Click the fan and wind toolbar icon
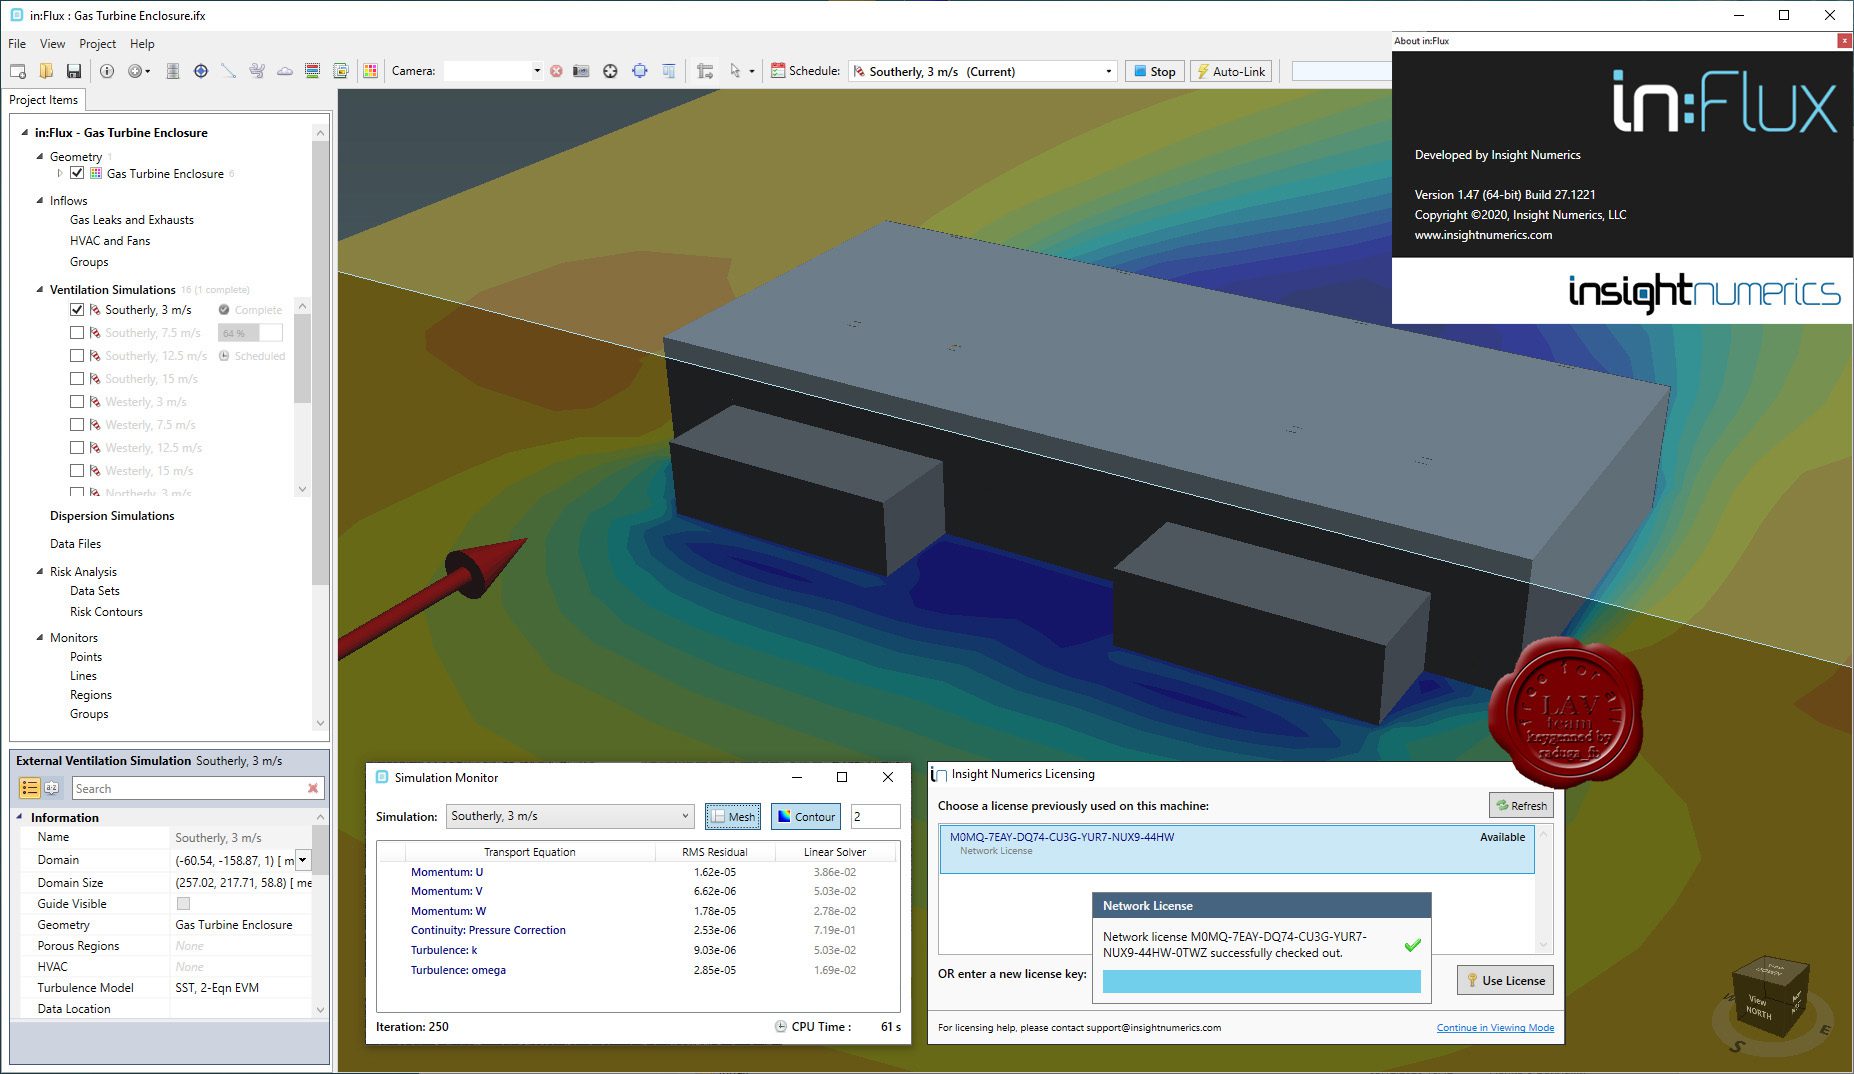 tap(257, 71)
